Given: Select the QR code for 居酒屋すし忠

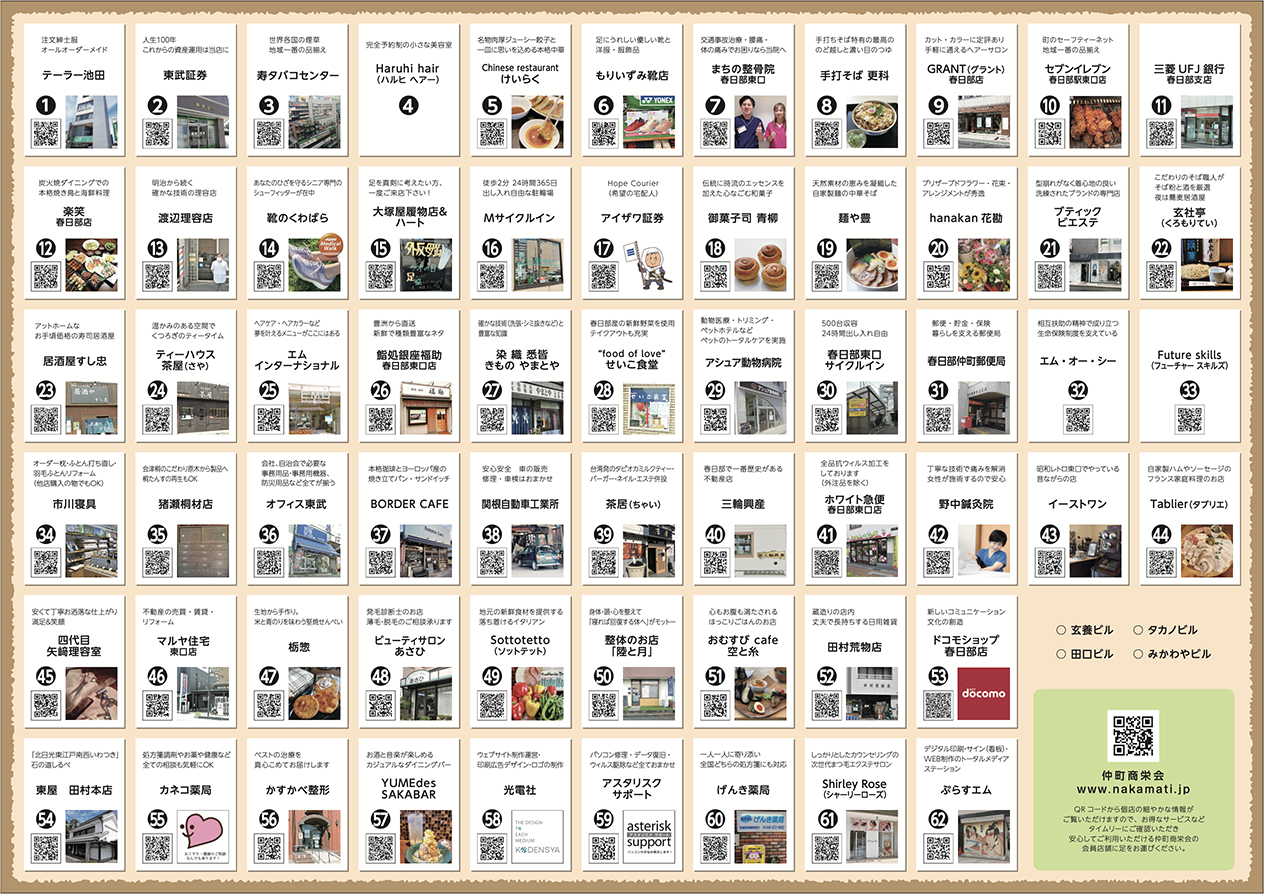Looking at the screenshot, I should tap(46, 419).
